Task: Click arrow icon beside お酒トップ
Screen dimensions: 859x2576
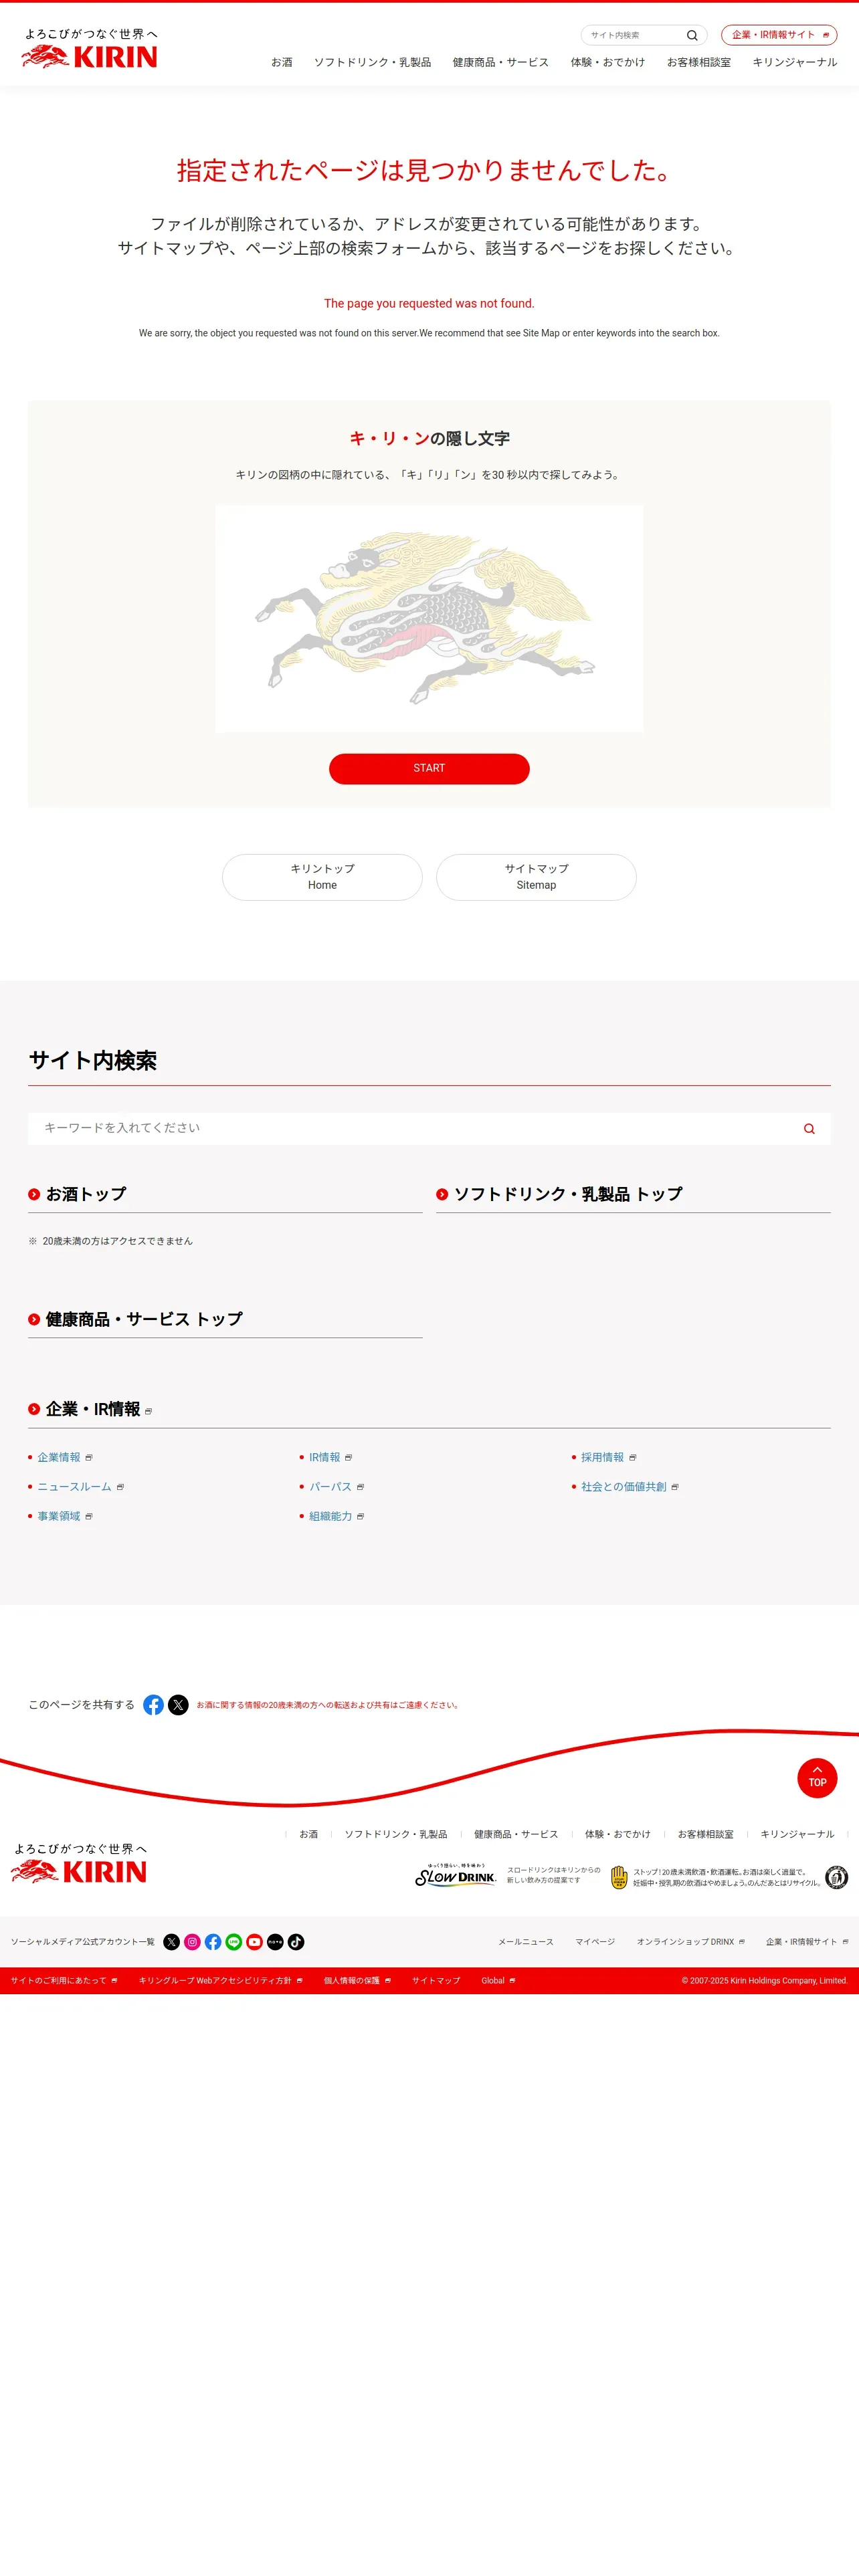Action: (x=34, y=1194)
